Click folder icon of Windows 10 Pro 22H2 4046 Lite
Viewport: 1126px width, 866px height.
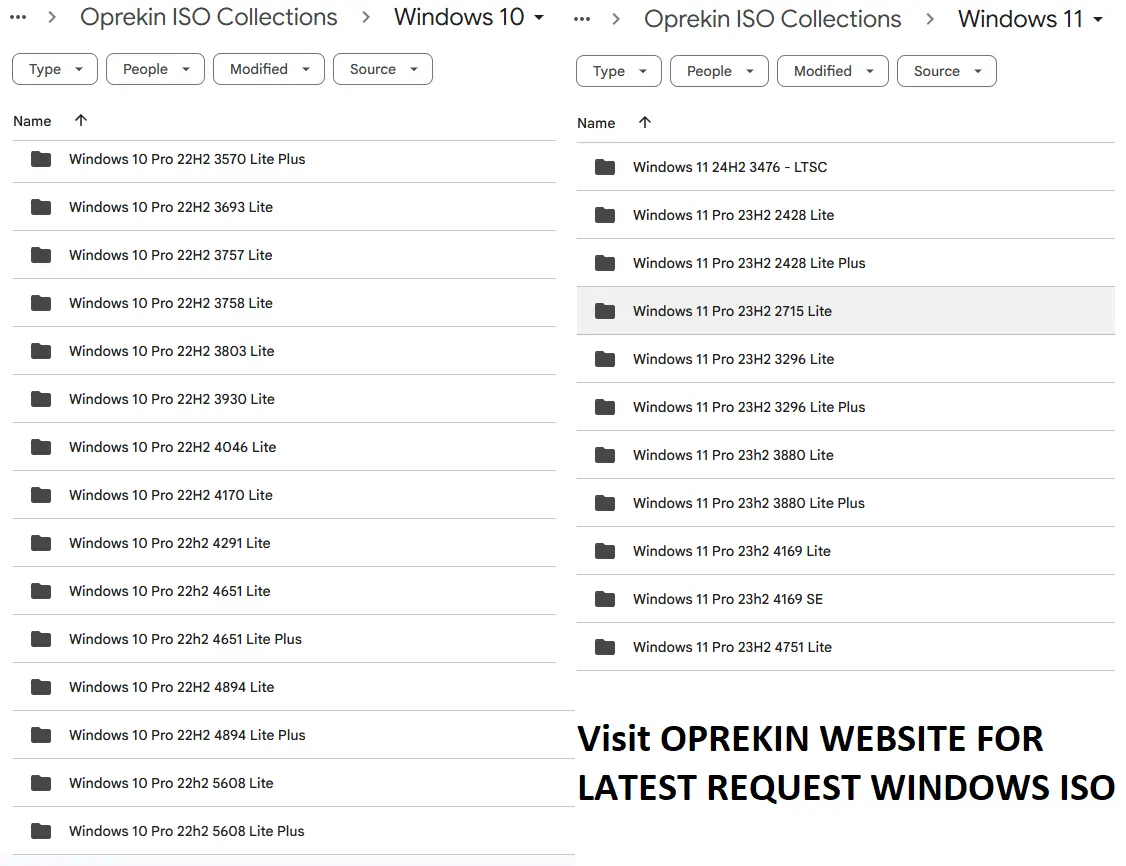(x=41, y=447)
